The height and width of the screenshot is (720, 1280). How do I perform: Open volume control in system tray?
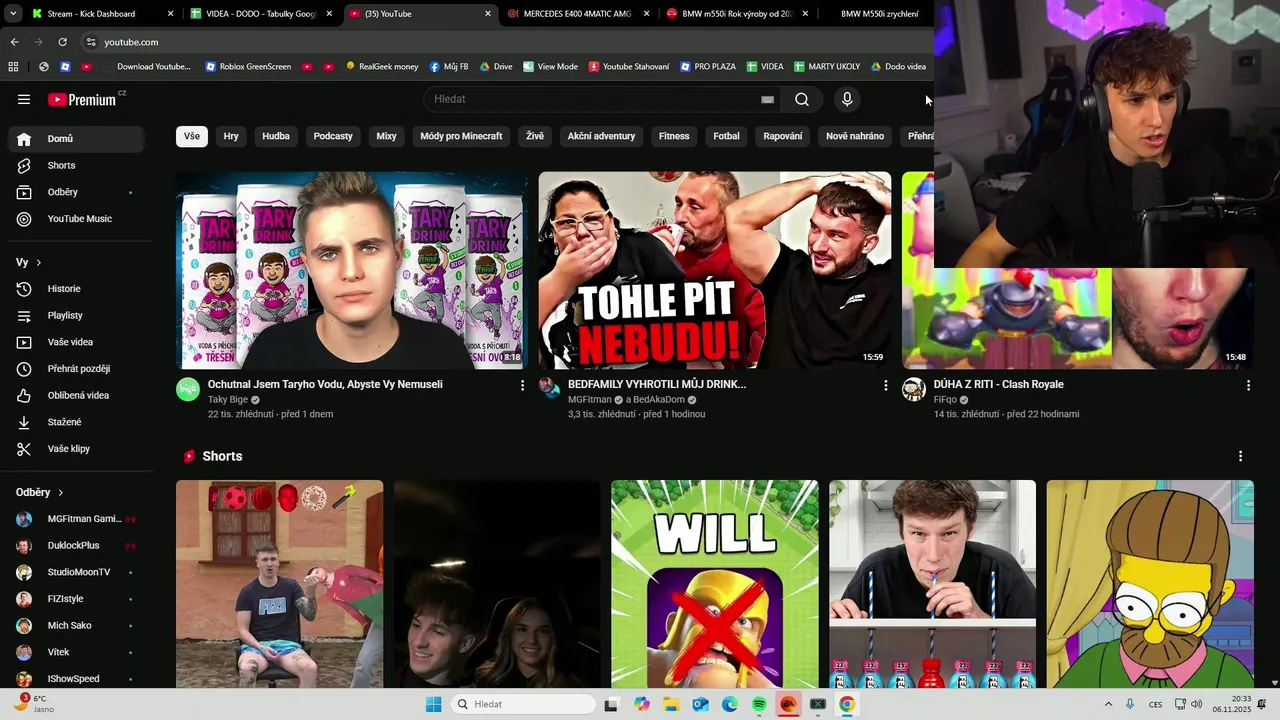[x=1196, y=704]
